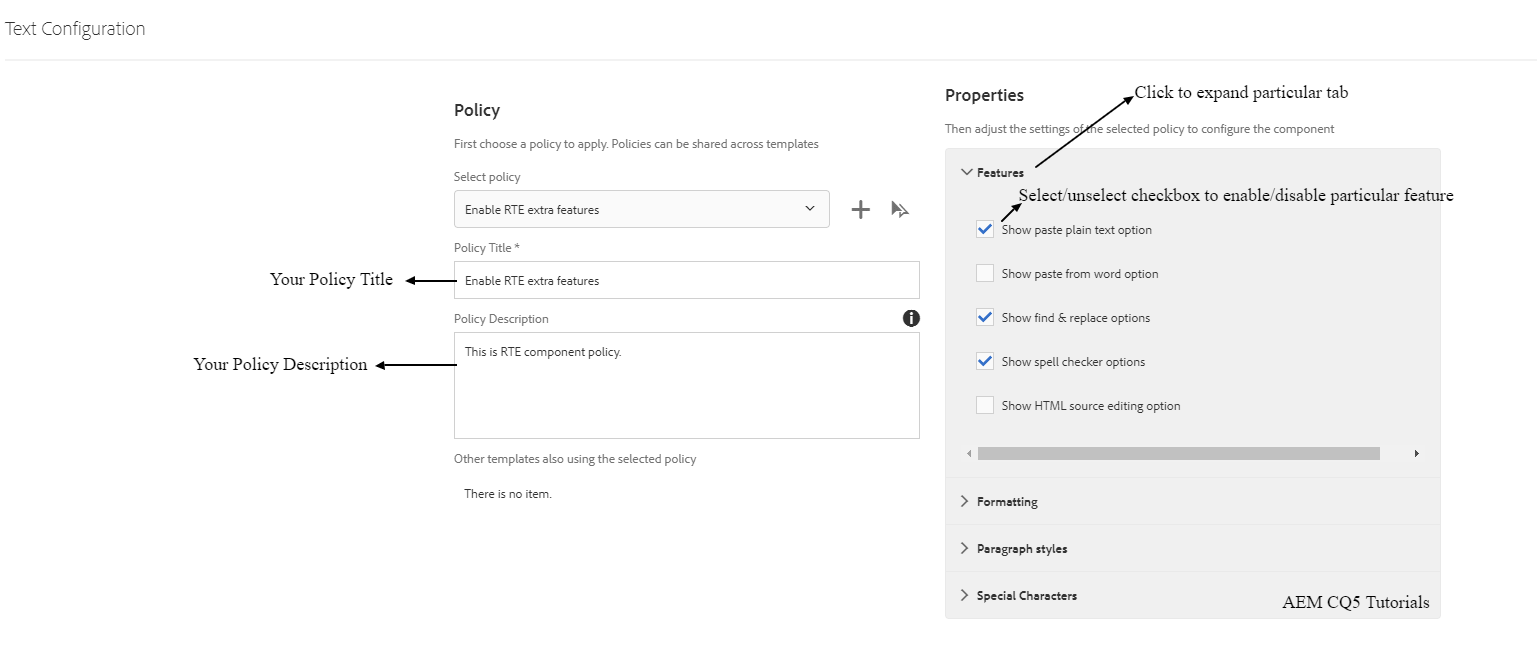Click the info icon beside Policy Description

[x=910, y=318]
